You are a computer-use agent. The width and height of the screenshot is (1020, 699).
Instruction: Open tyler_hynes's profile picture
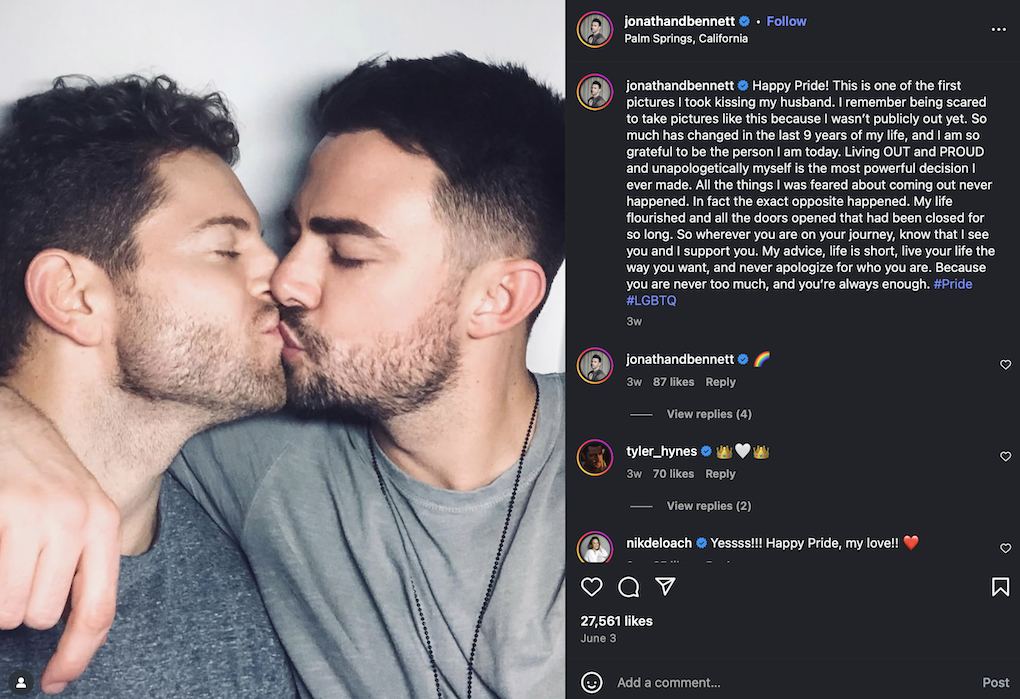click(x=595, y=457)
